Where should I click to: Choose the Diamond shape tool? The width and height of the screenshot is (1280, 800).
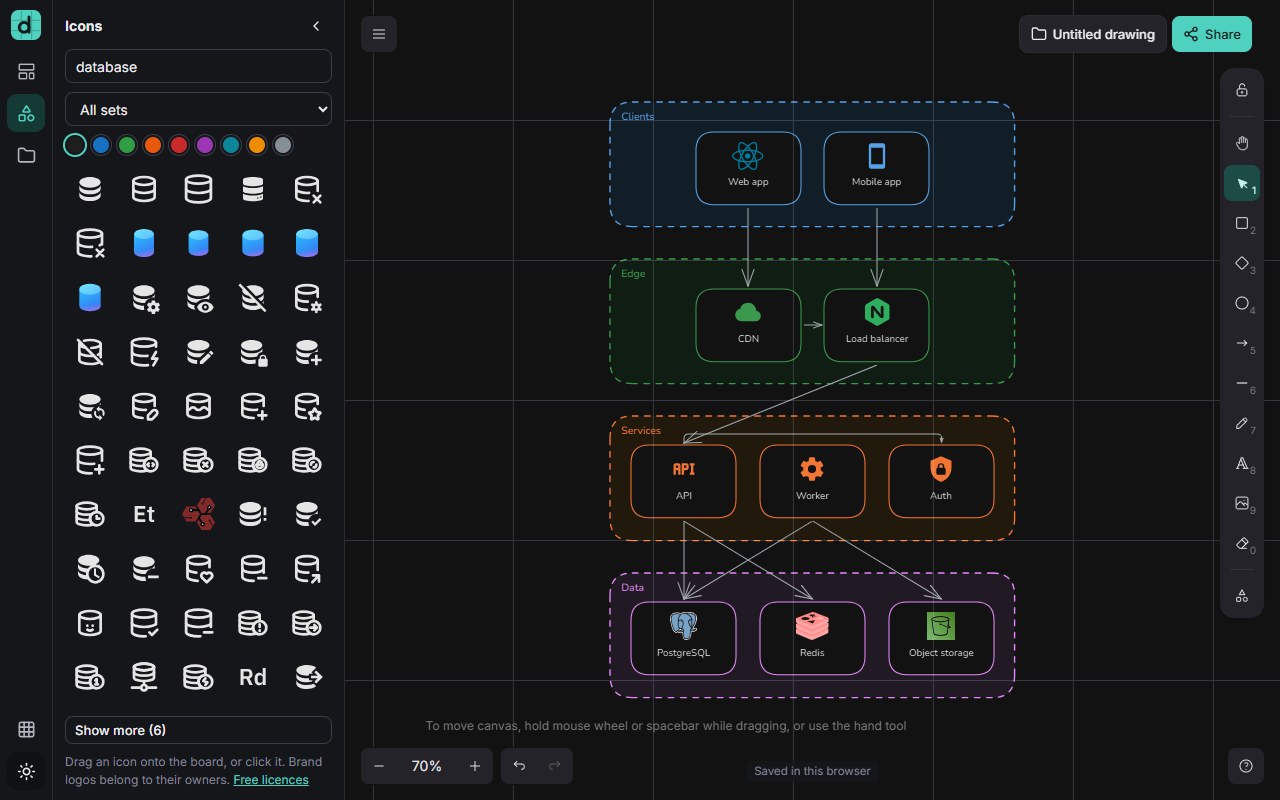(x=1242, y=263)
